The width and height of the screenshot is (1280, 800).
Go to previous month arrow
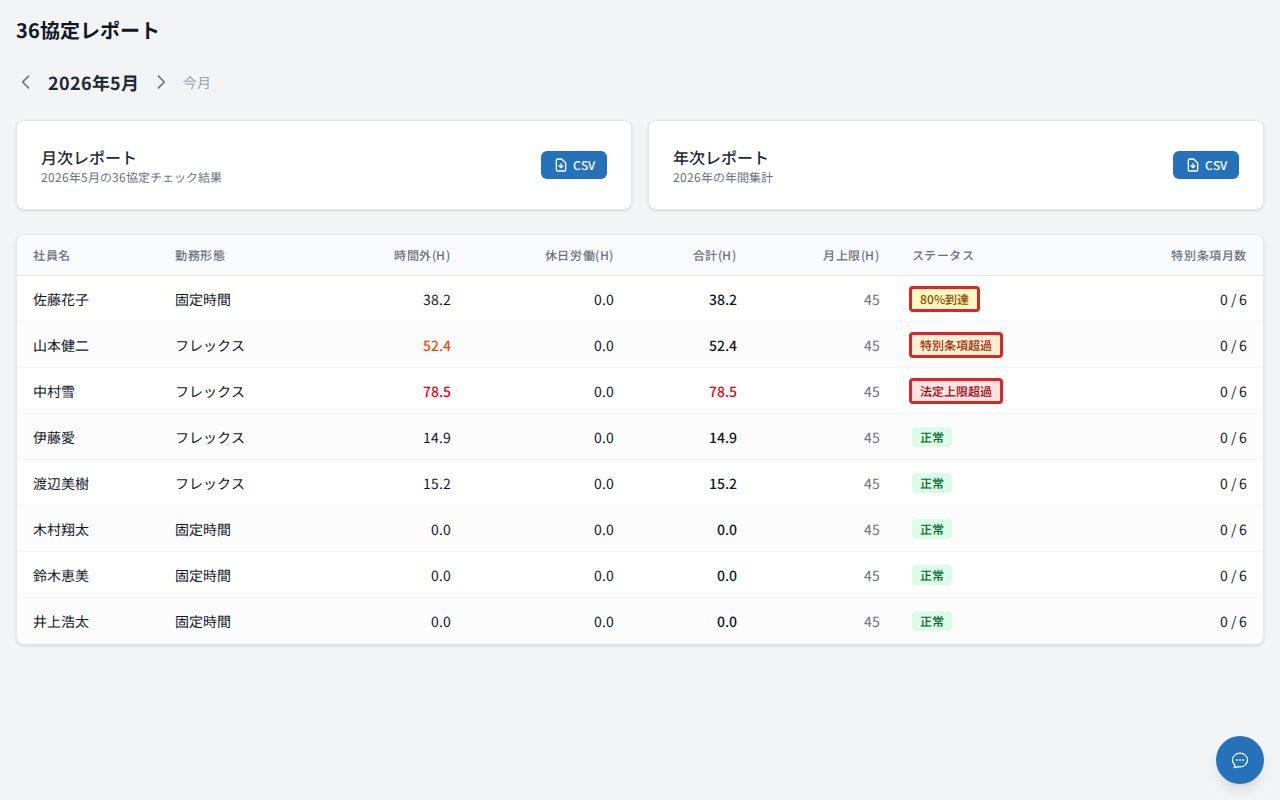pyautogui.click(x=26, y=82)
